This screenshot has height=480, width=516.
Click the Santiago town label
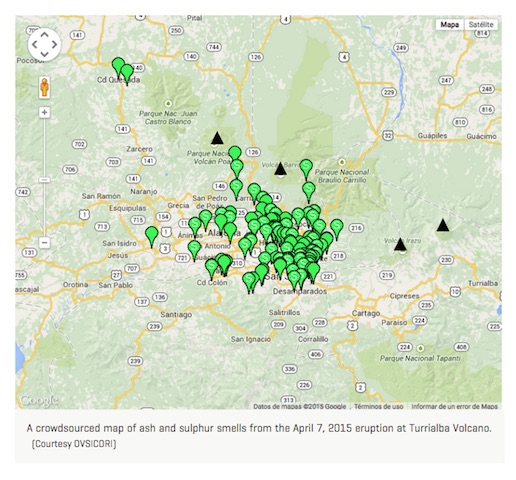coord(176,314)
